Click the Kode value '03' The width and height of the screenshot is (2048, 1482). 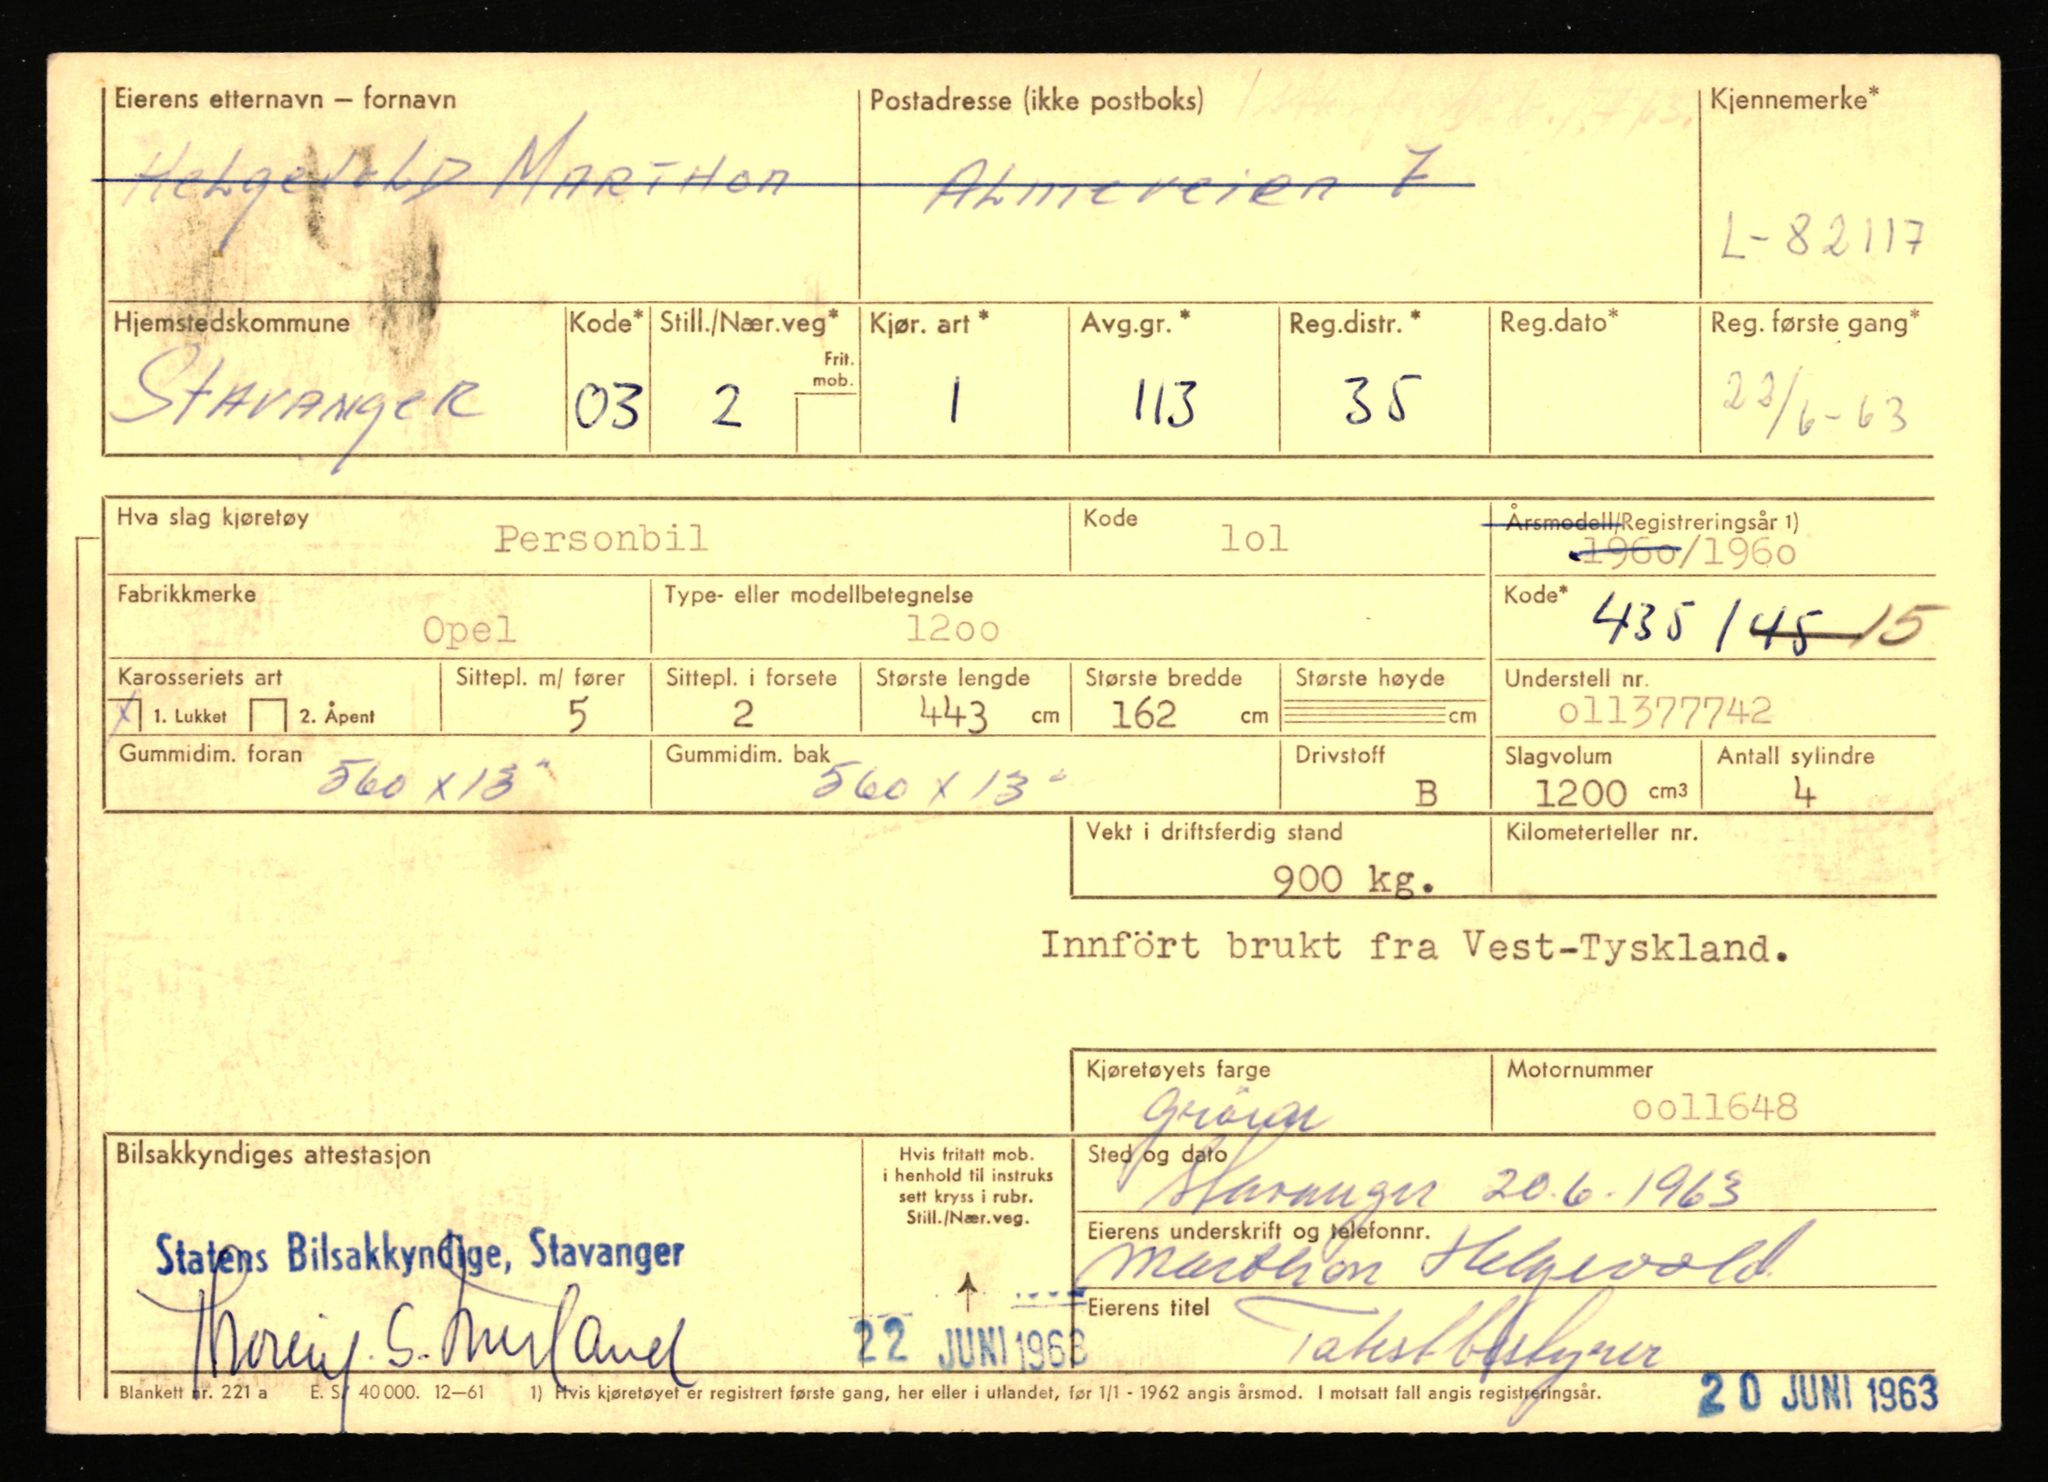click(x=606, y=407)
